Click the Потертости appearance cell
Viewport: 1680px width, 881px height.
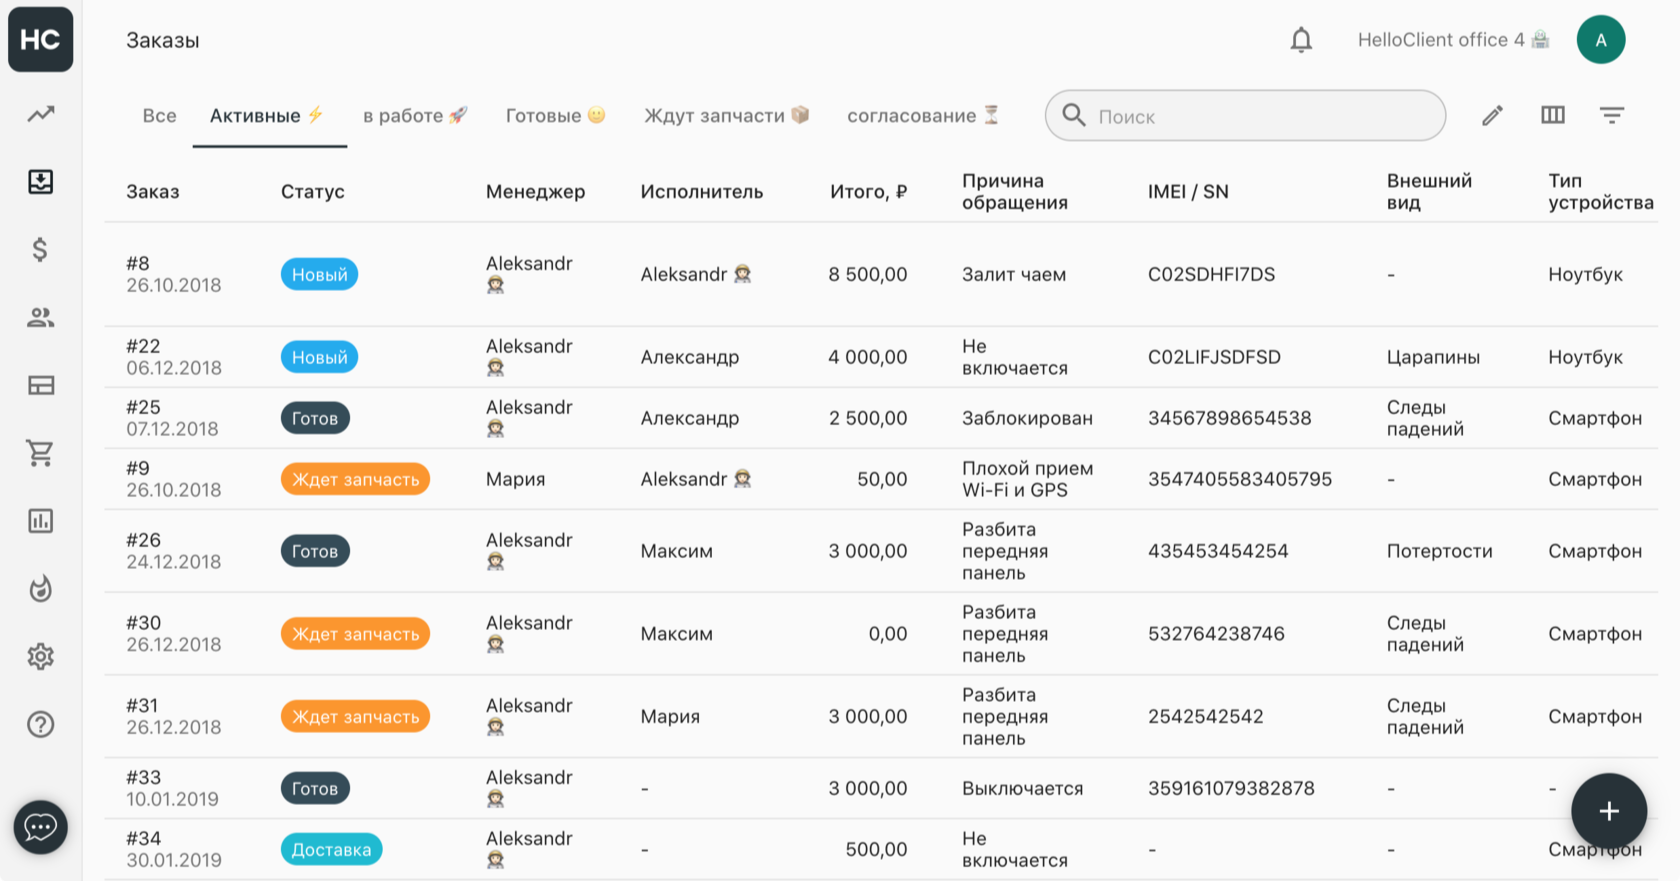(1439, 551)
